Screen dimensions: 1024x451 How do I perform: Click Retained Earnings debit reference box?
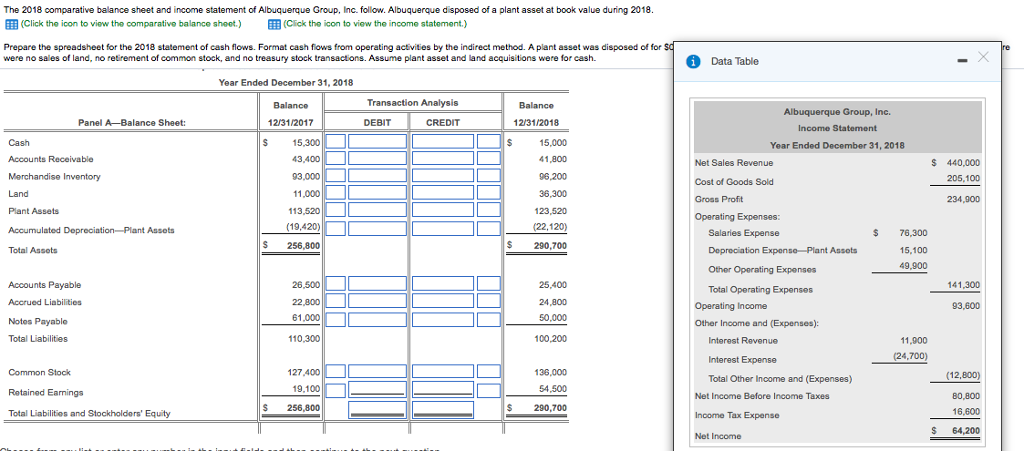(336, 390)
